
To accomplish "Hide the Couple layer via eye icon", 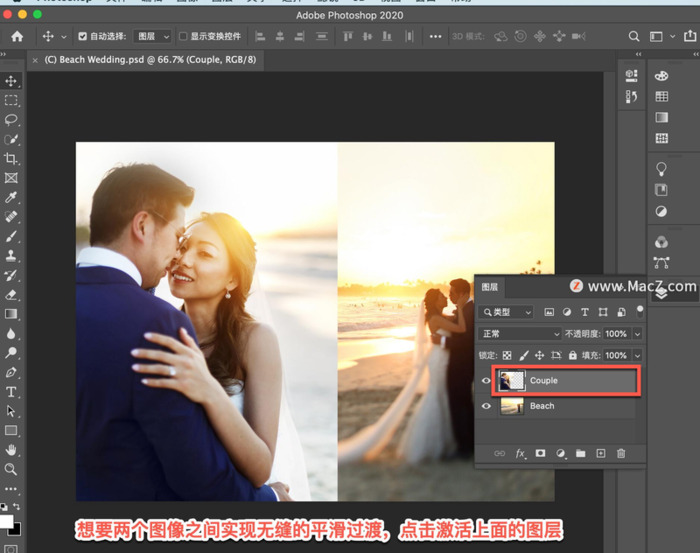I will (487, 381).
